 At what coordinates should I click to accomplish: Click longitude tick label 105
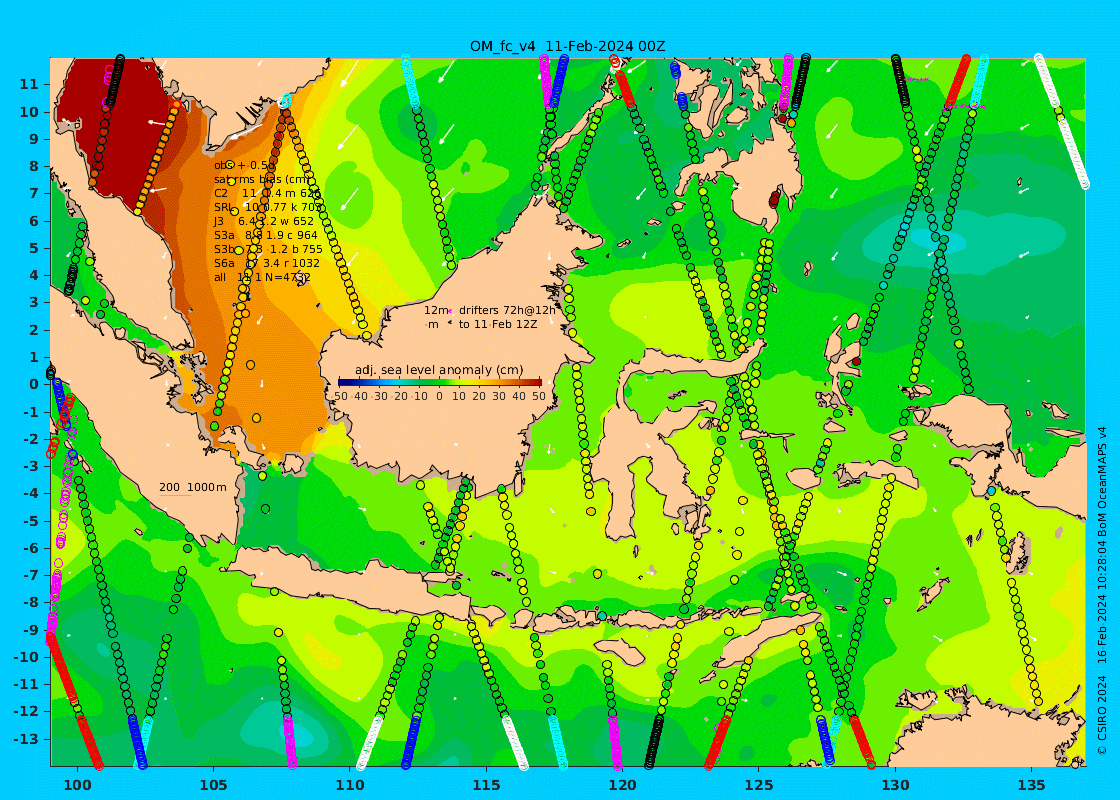[x=214, y=786]
